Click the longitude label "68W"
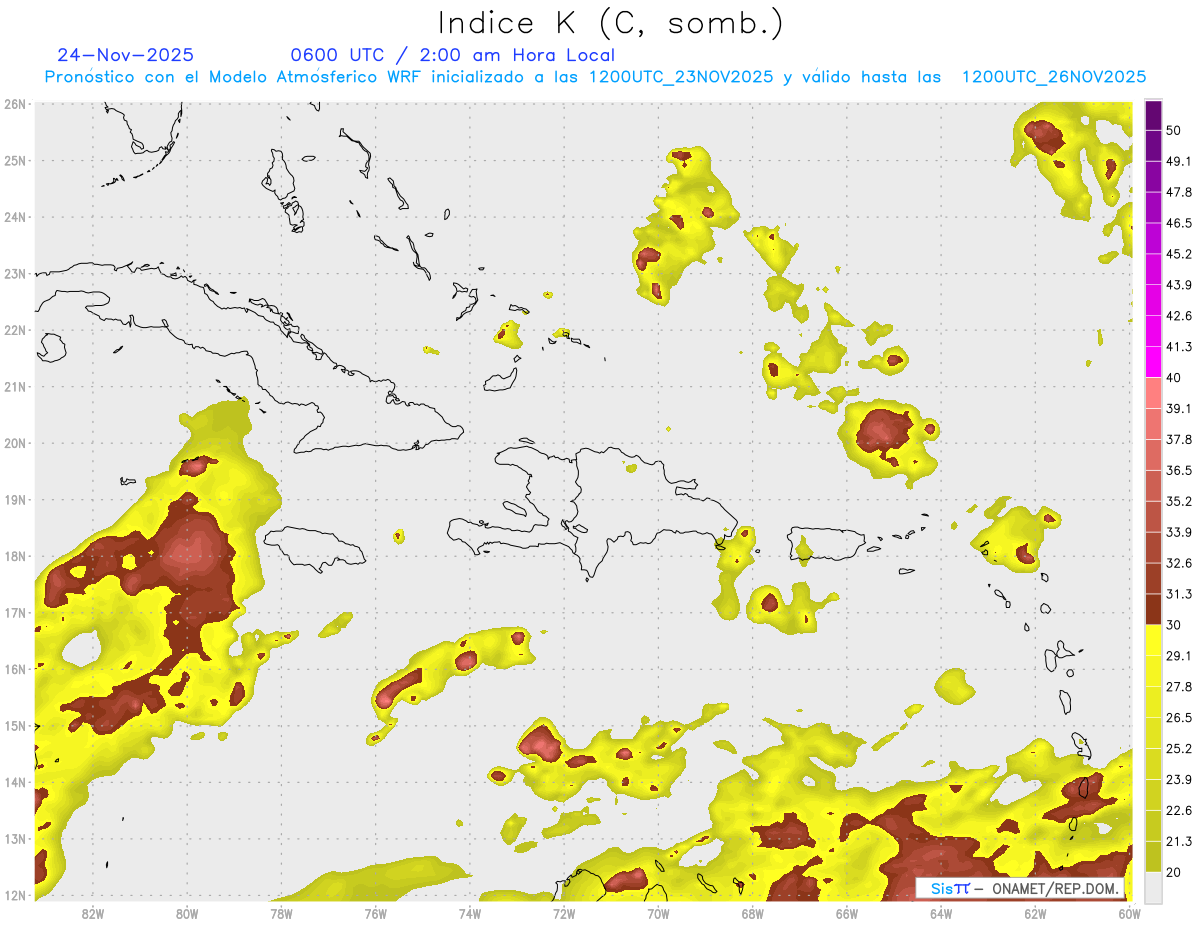Viewport: 1200px width, 927px height. click(x=752, y=913)
